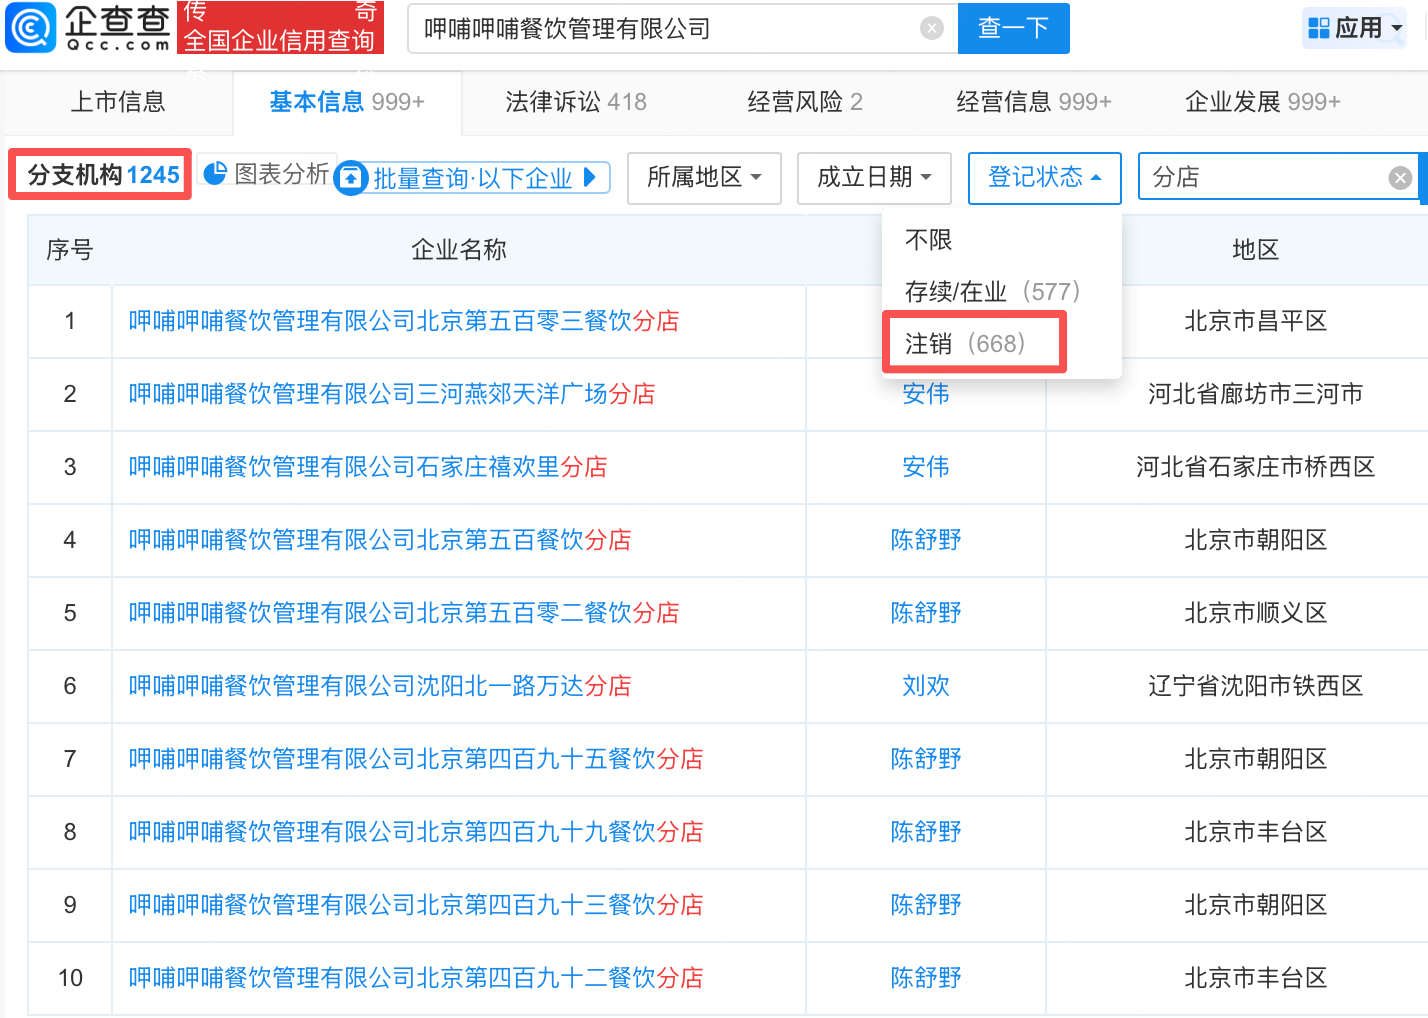
Task: Clear the company search box text
Action: click(x=931, y=28)
